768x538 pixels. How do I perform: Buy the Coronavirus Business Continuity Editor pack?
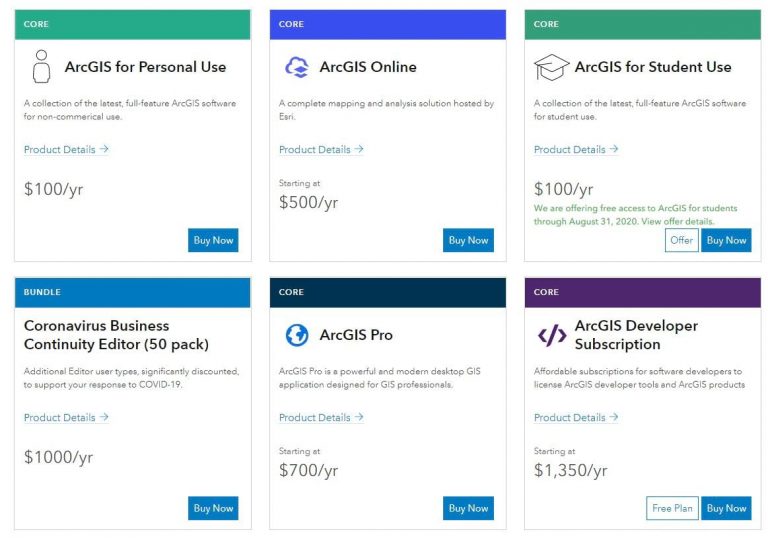click(213, 508)
